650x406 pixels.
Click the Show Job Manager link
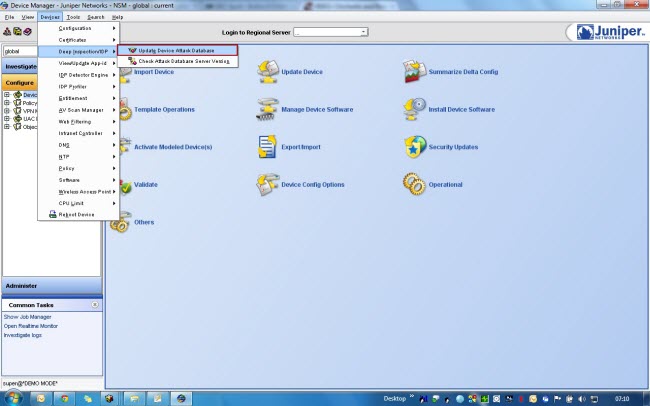(27, 317)
